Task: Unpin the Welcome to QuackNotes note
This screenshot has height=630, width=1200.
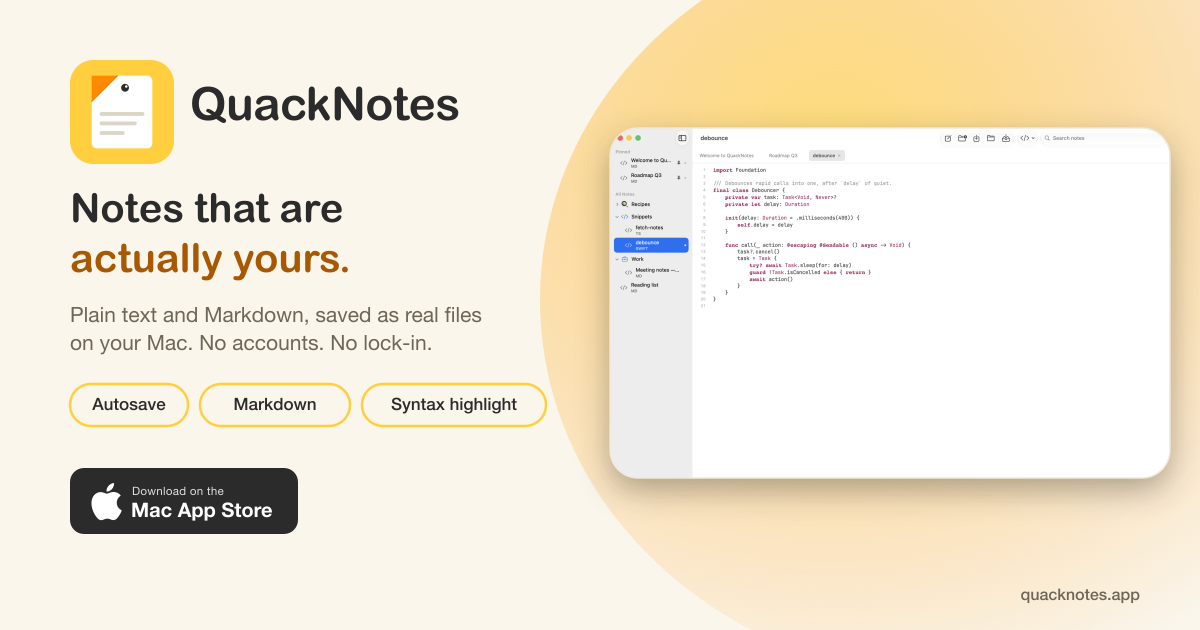Action: (679, 162)
